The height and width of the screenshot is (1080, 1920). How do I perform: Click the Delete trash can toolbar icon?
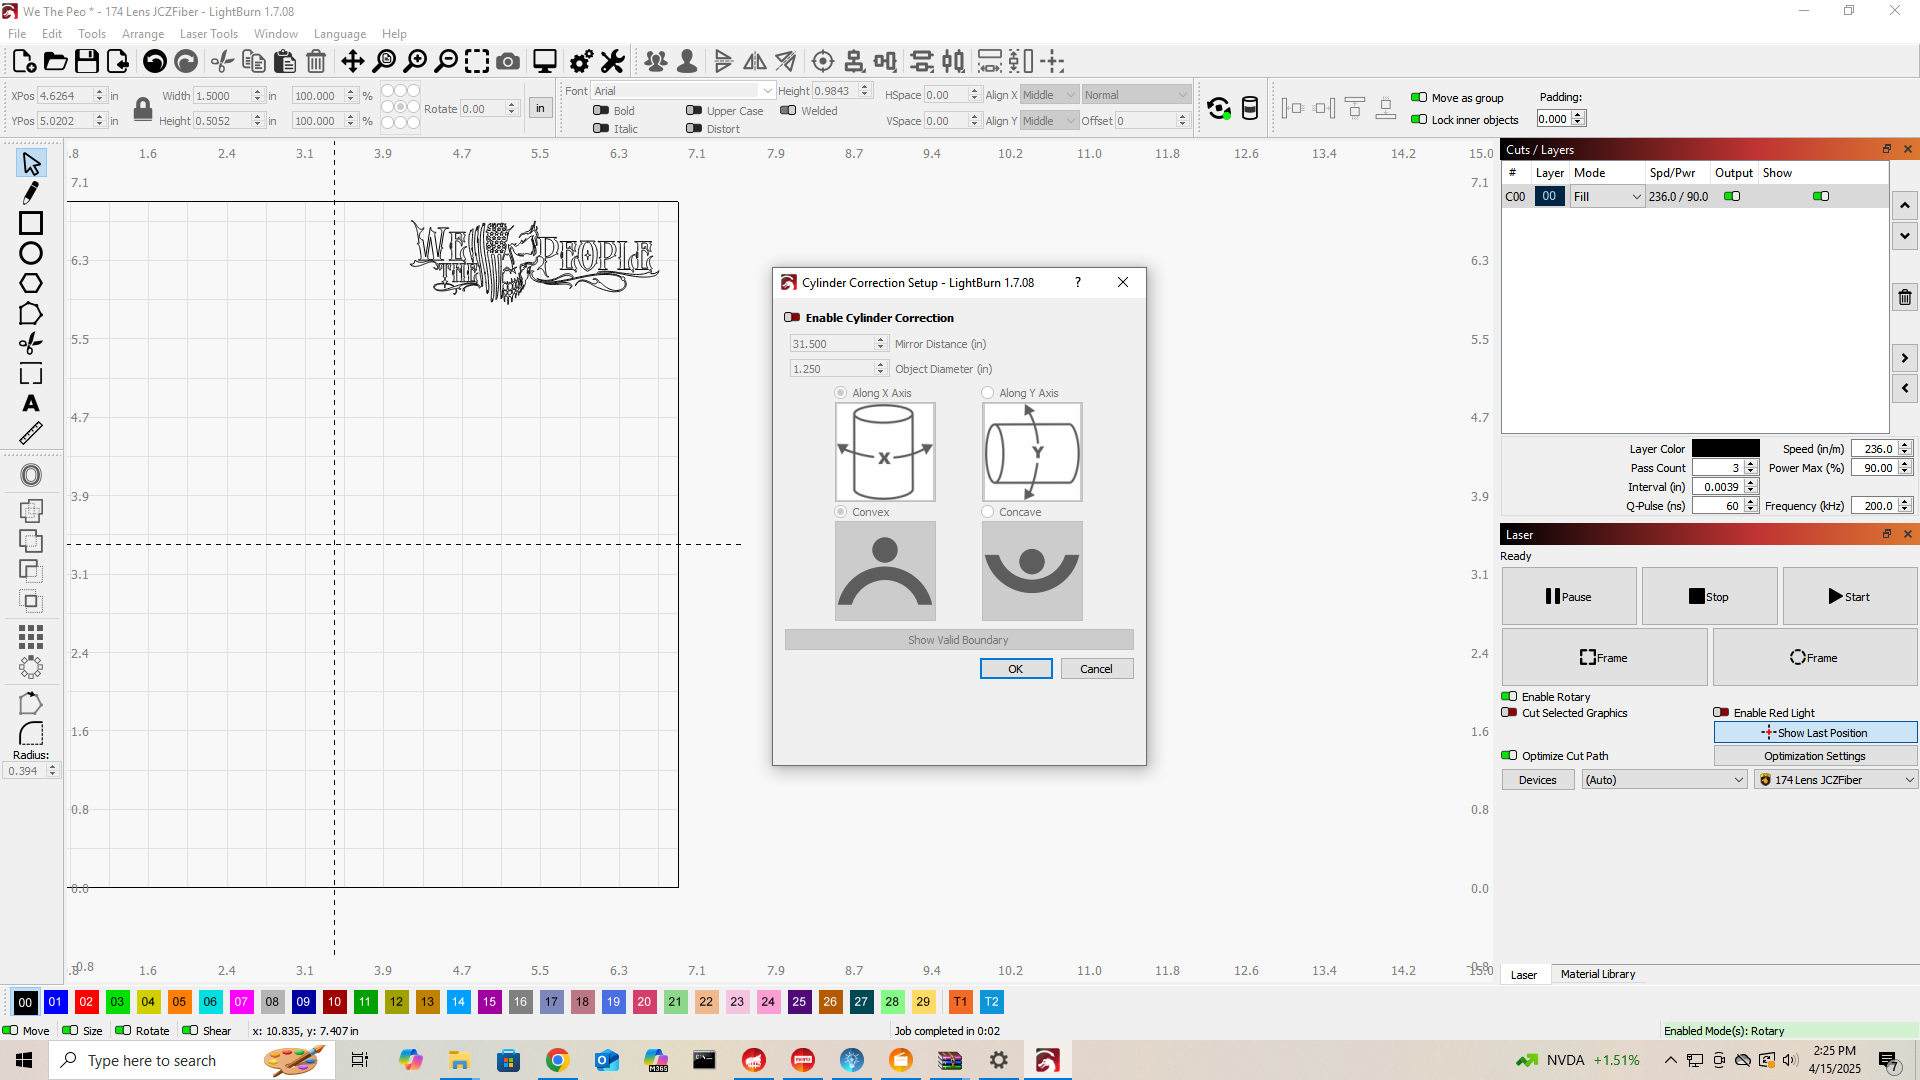tap(316, 62)
